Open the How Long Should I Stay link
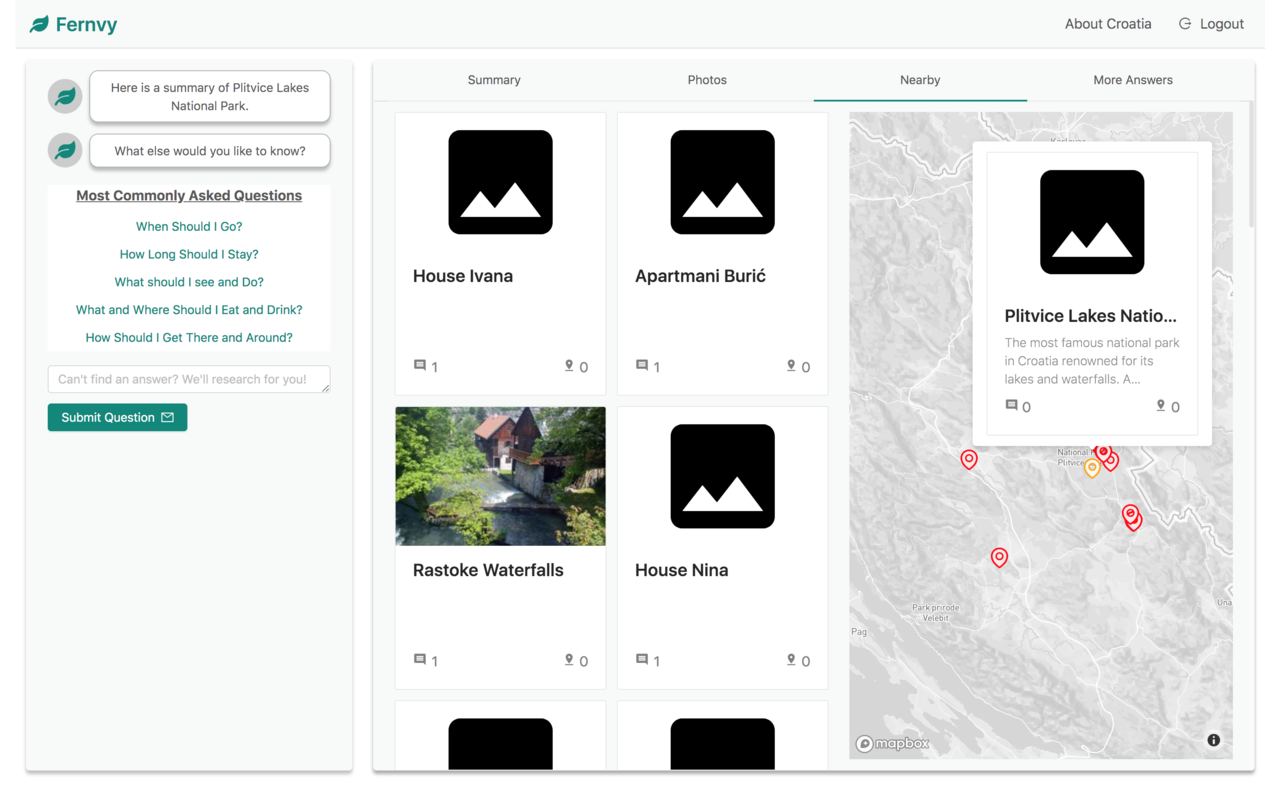Image resolution: width=1265 pixels, height=800 pixels. pos(189,254)
